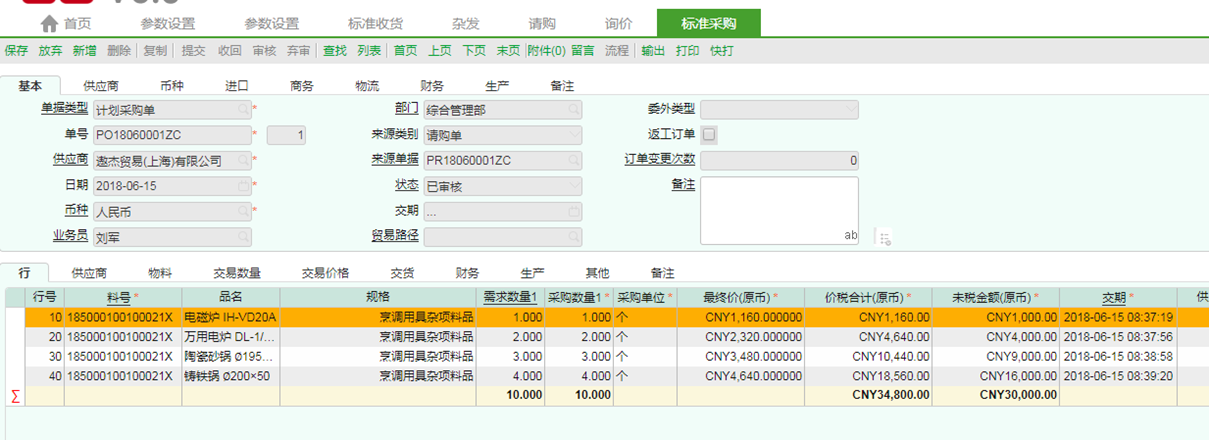The height and width of the screenshot is (440, 1209).
Task: Toggle the 返工订单 checkbox
Action: tap(709, 134)
